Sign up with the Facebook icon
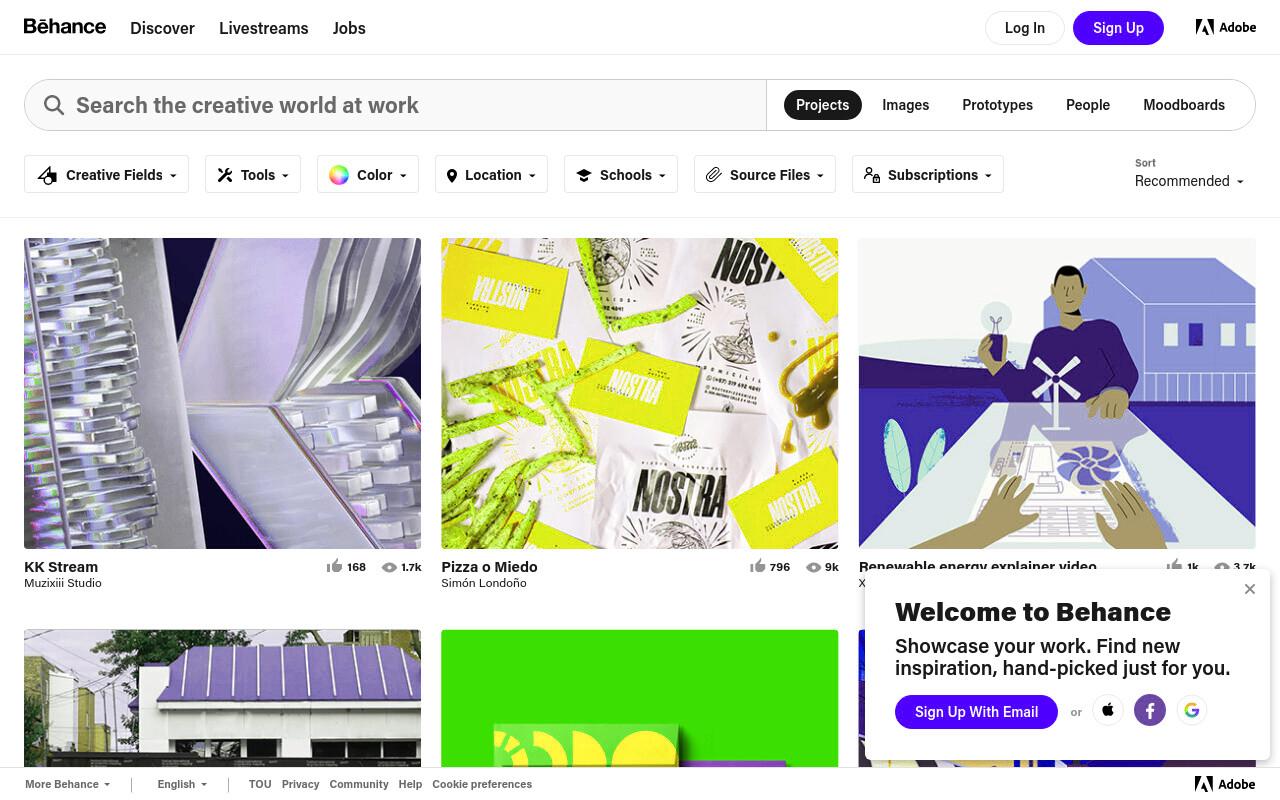 (x=1150, y=710)
